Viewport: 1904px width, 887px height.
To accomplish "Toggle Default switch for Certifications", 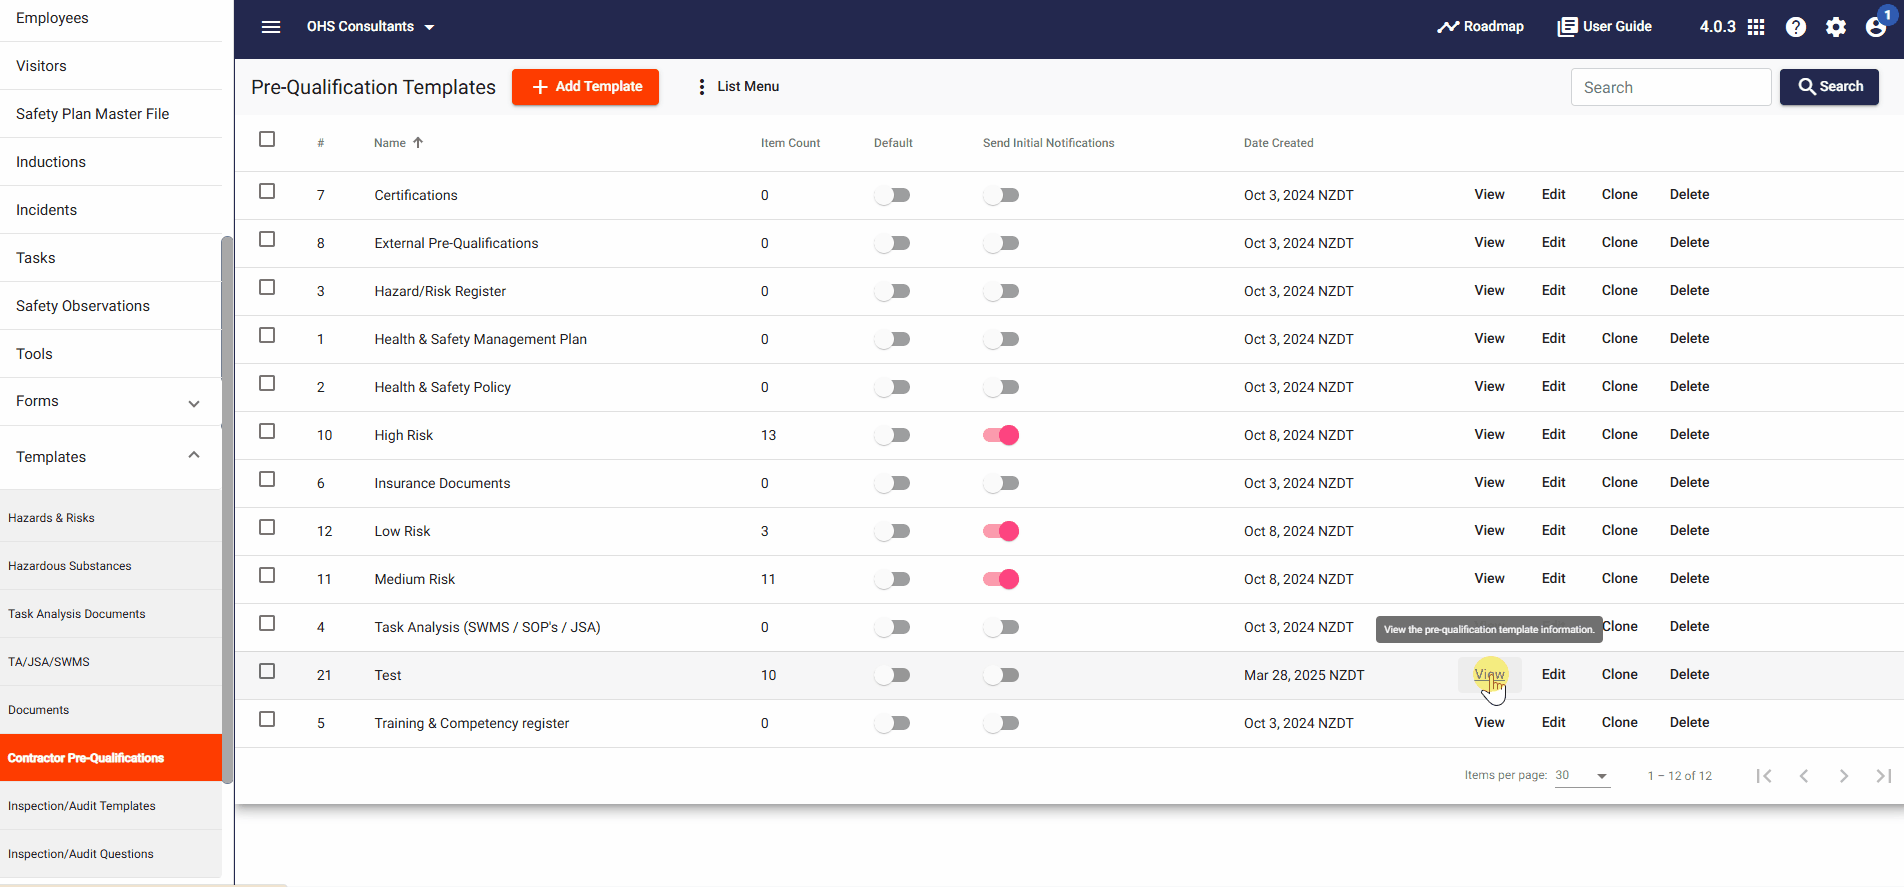I will [892, 195].
